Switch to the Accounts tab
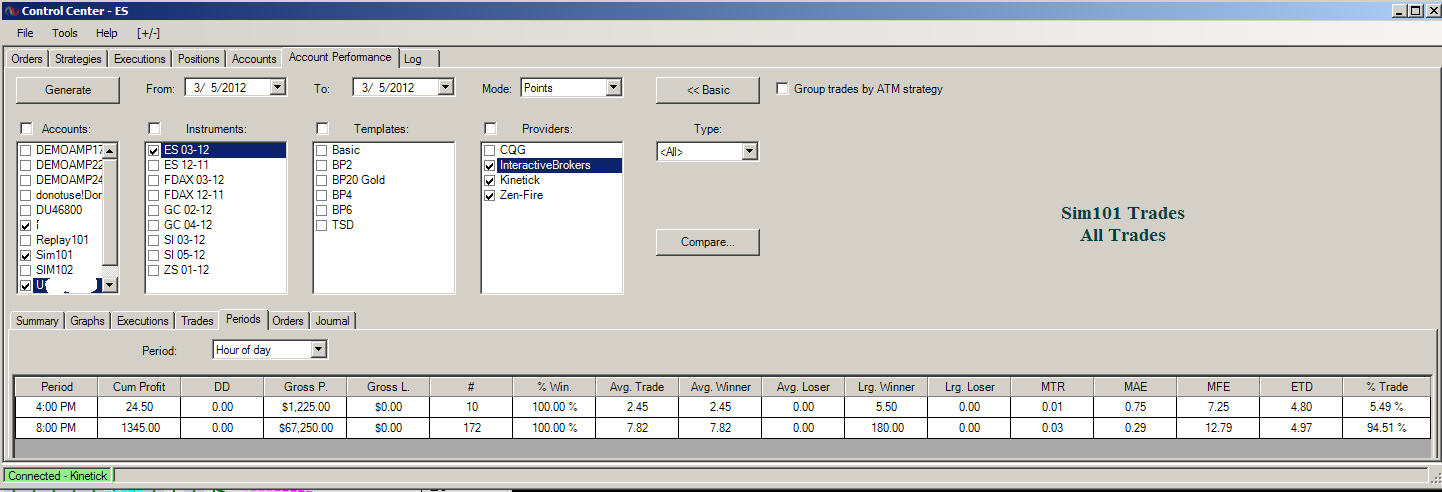 coord(254,59)
